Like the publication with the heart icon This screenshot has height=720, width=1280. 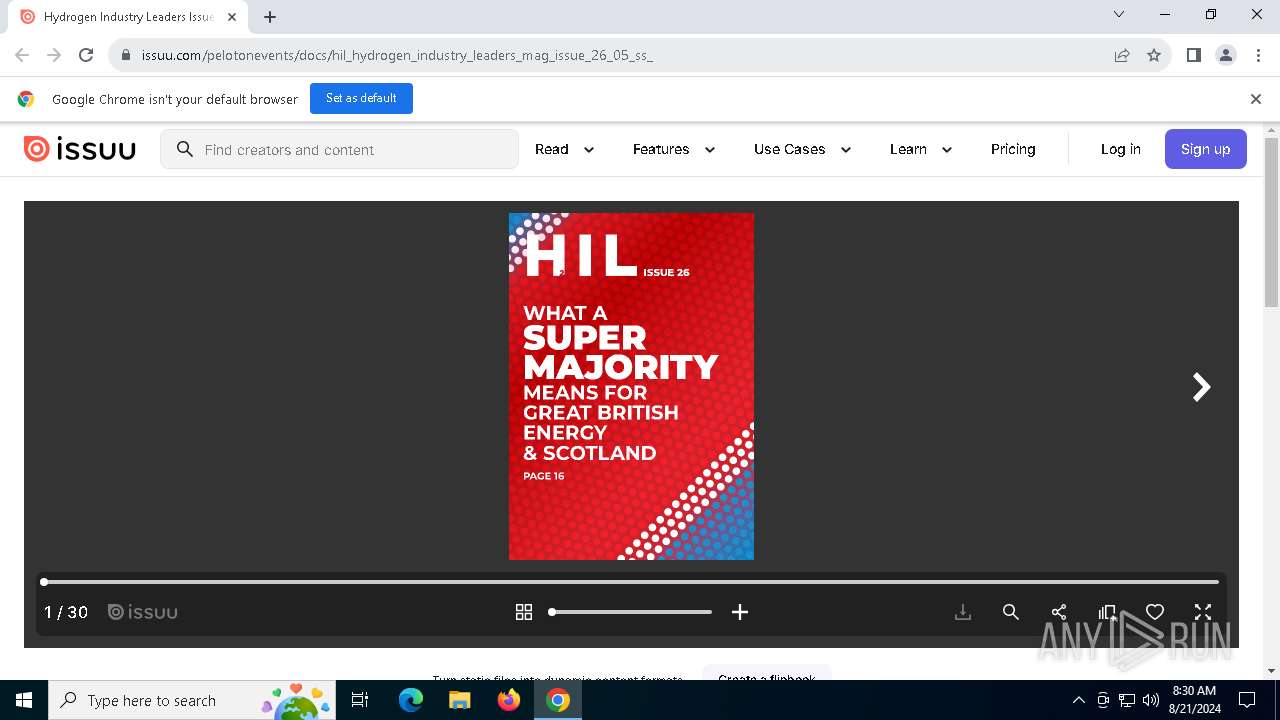1155,612
